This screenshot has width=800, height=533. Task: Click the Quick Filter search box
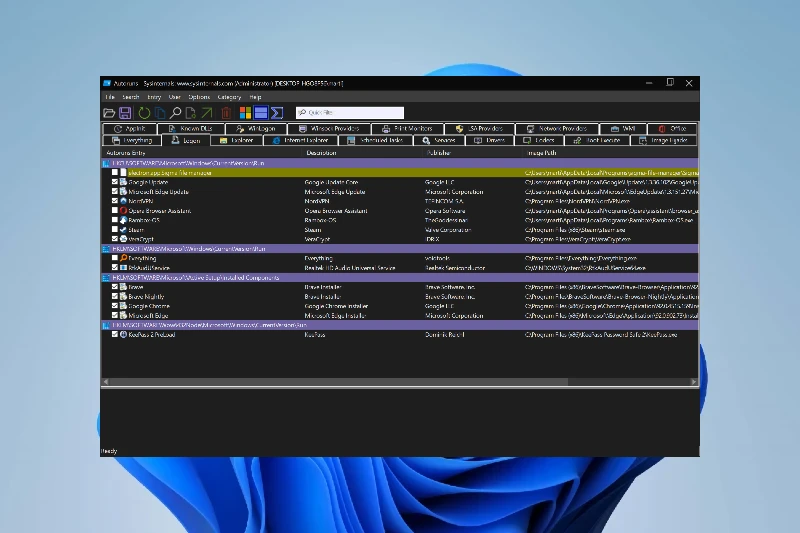pos(350,113)
